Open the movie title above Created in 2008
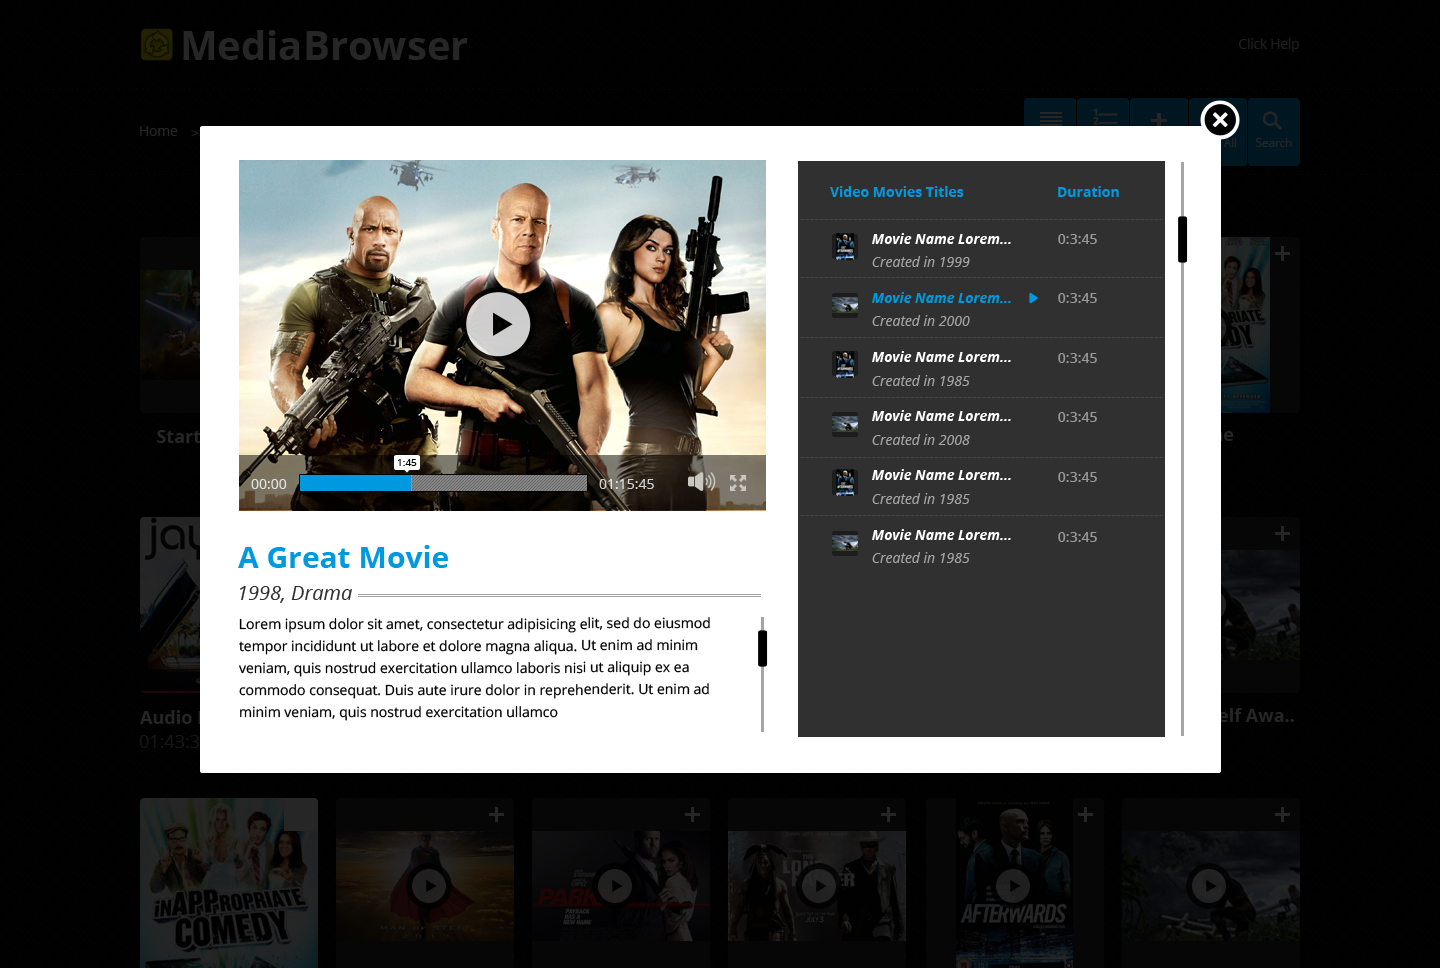 [941, 416]
